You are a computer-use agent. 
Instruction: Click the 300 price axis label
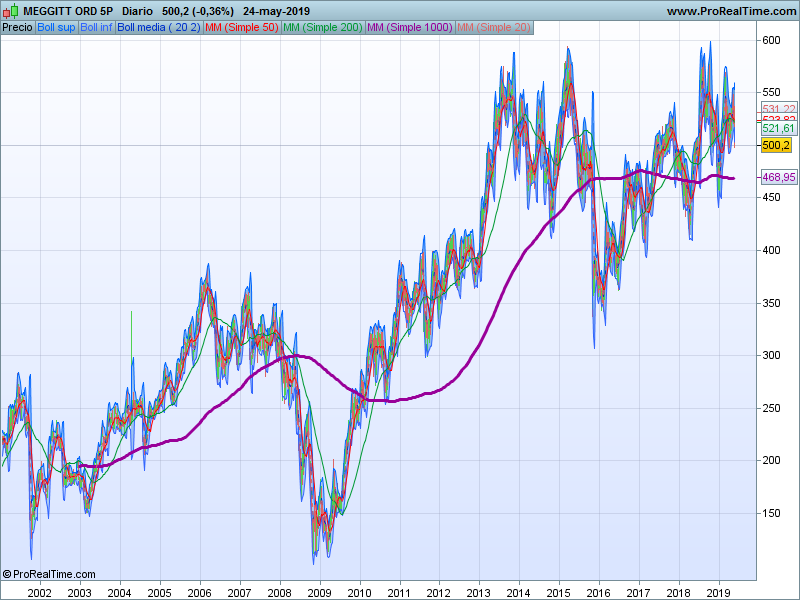(x=771, y=355)
